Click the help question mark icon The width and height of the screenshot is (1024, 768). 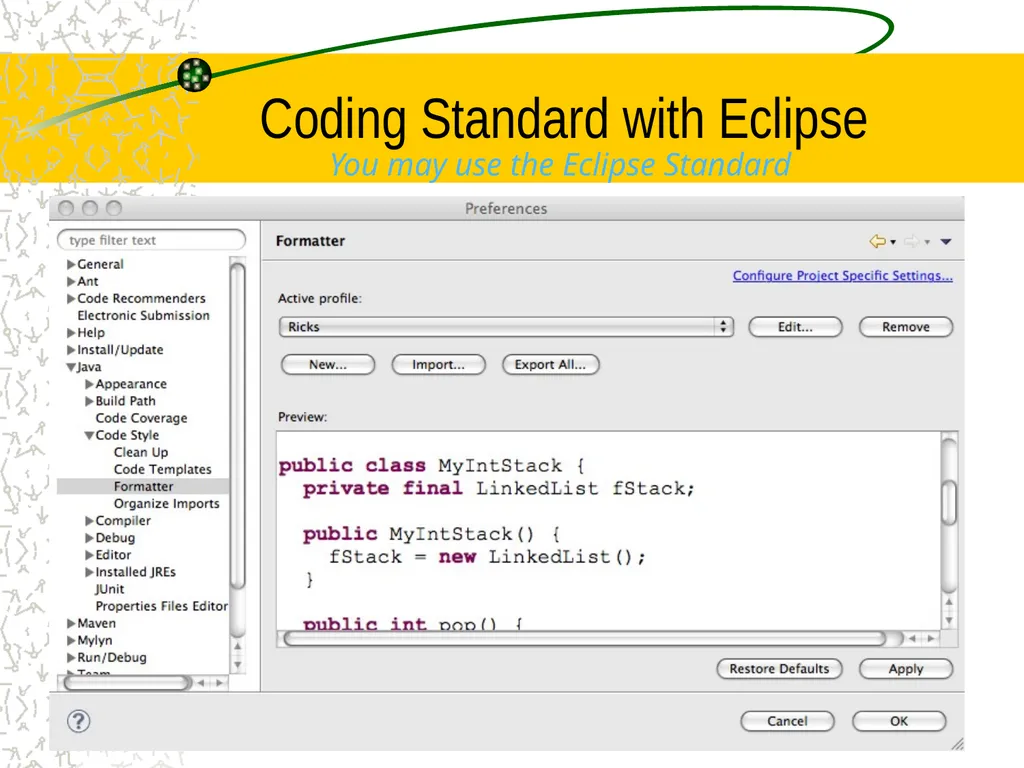click(x=79, y=721)
